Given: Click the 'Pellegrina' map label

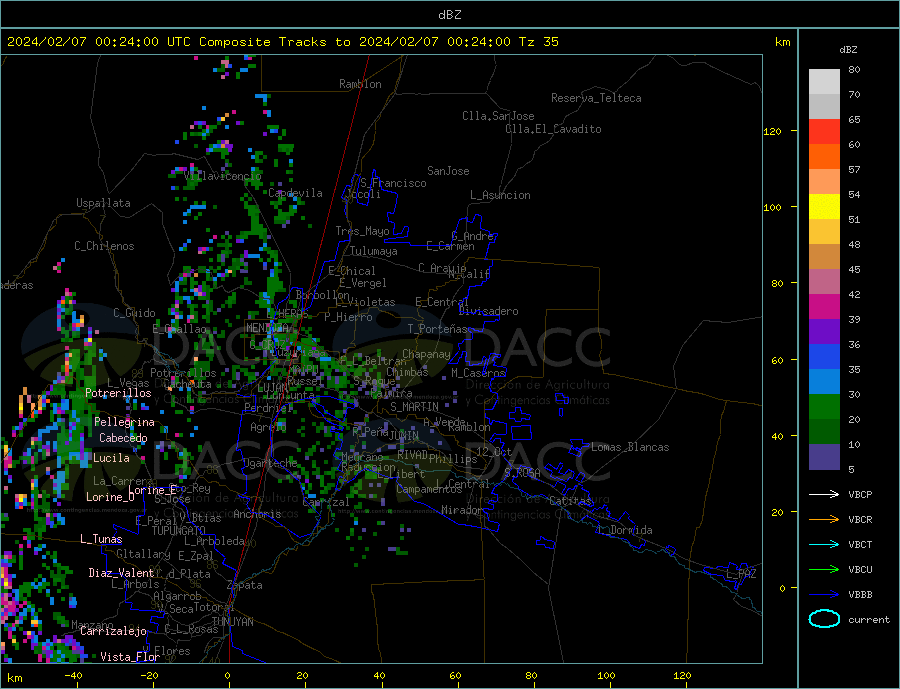Looking at the screenshot, I should pos(125,422).
